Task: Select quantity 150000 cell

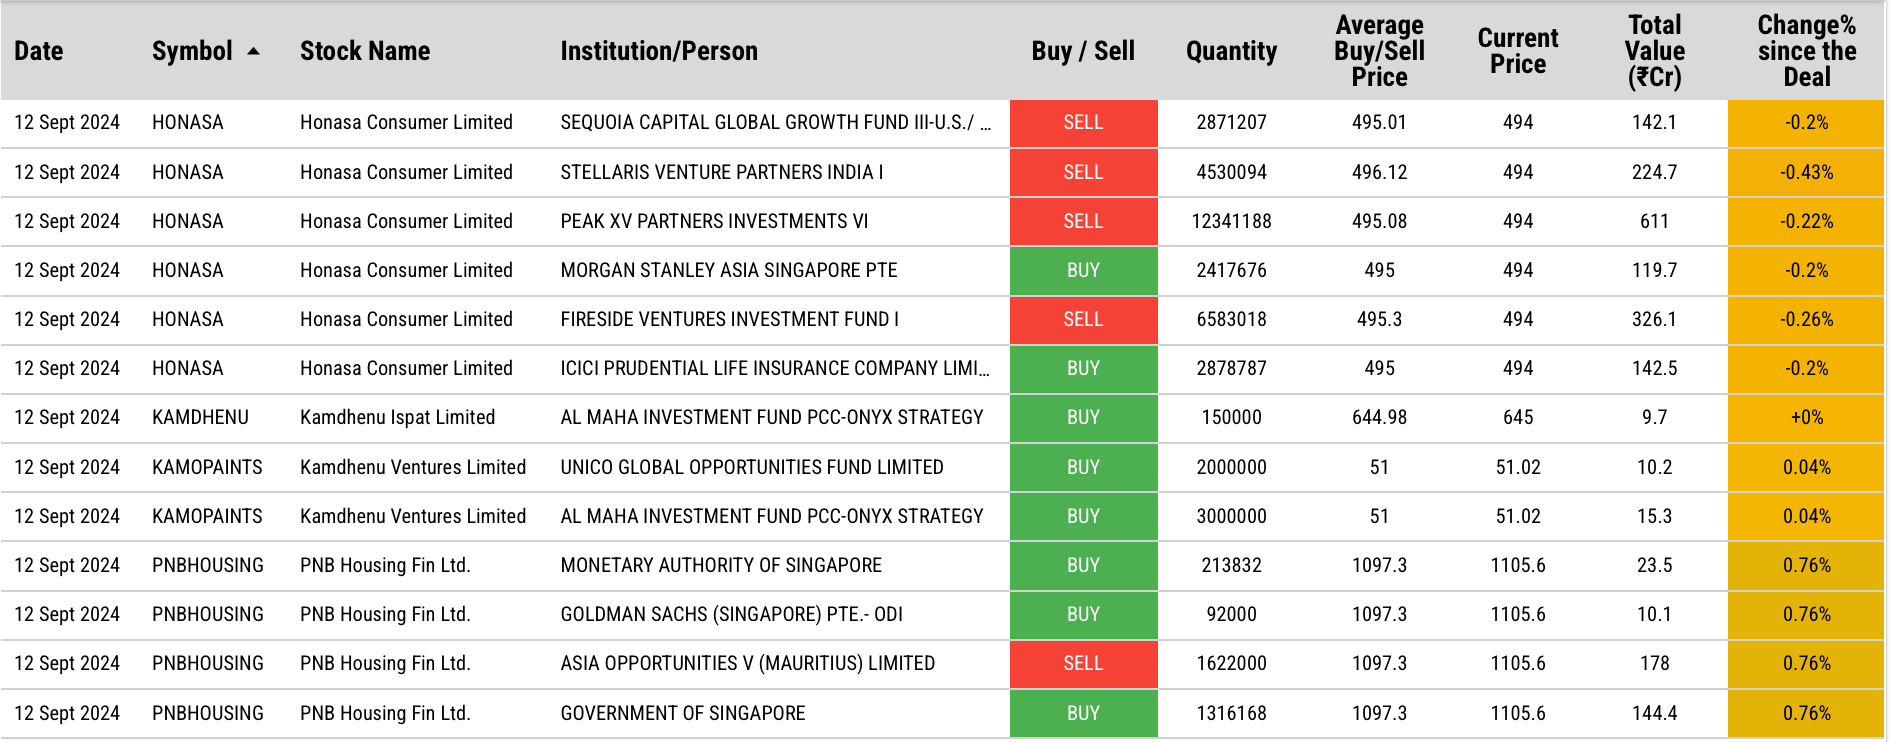Action: point(1231,417)
